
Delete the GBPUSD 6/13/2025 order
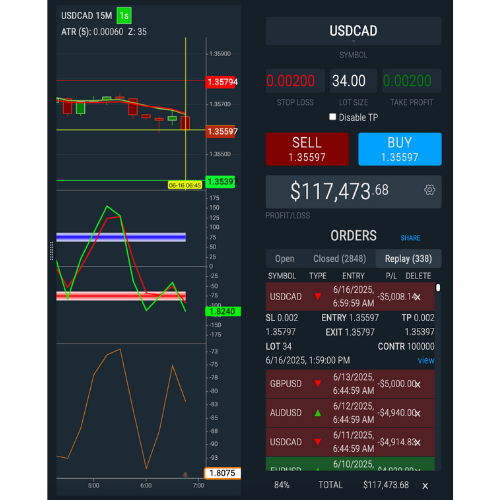click(x=417, y=384)
